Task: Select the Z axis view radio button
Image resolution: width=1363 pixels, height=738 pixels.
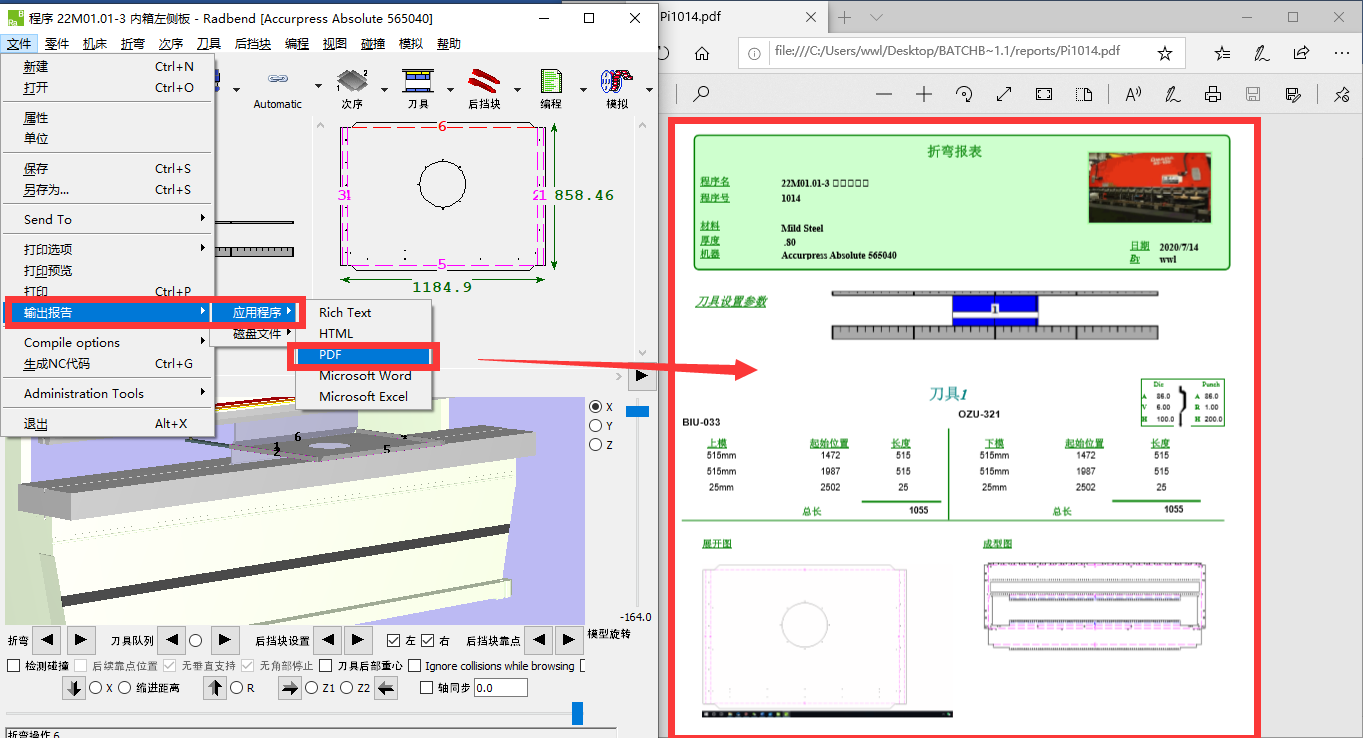Action: (596, 445)
